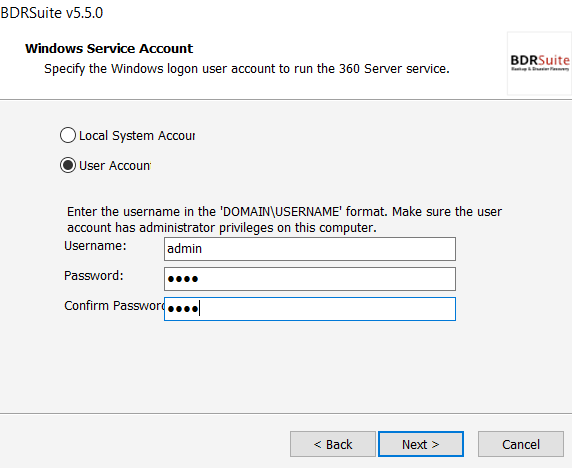Click the 'administrator privileges' instruction line
This screenshot has width=572, height=468.
tap(222, 228)
